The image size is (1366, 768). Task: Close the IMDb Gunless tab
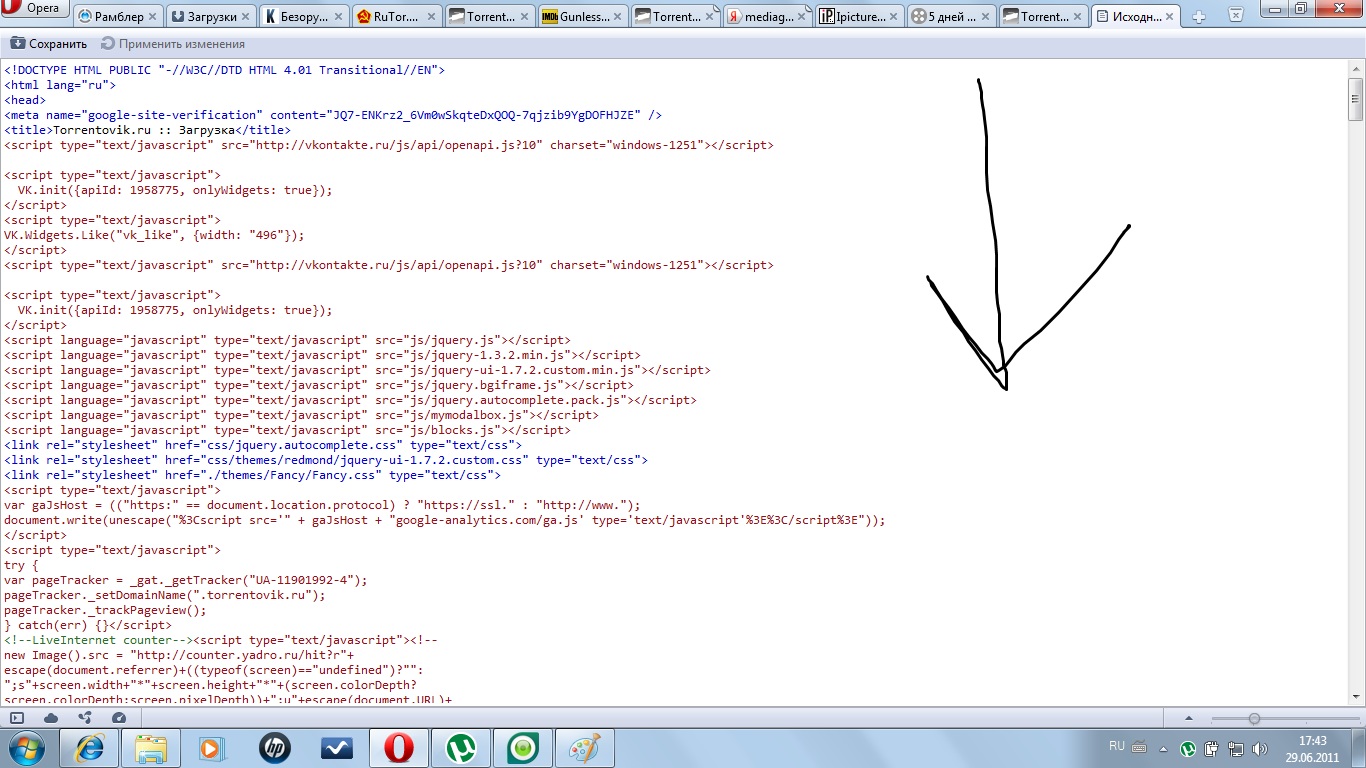coord(616,17)
